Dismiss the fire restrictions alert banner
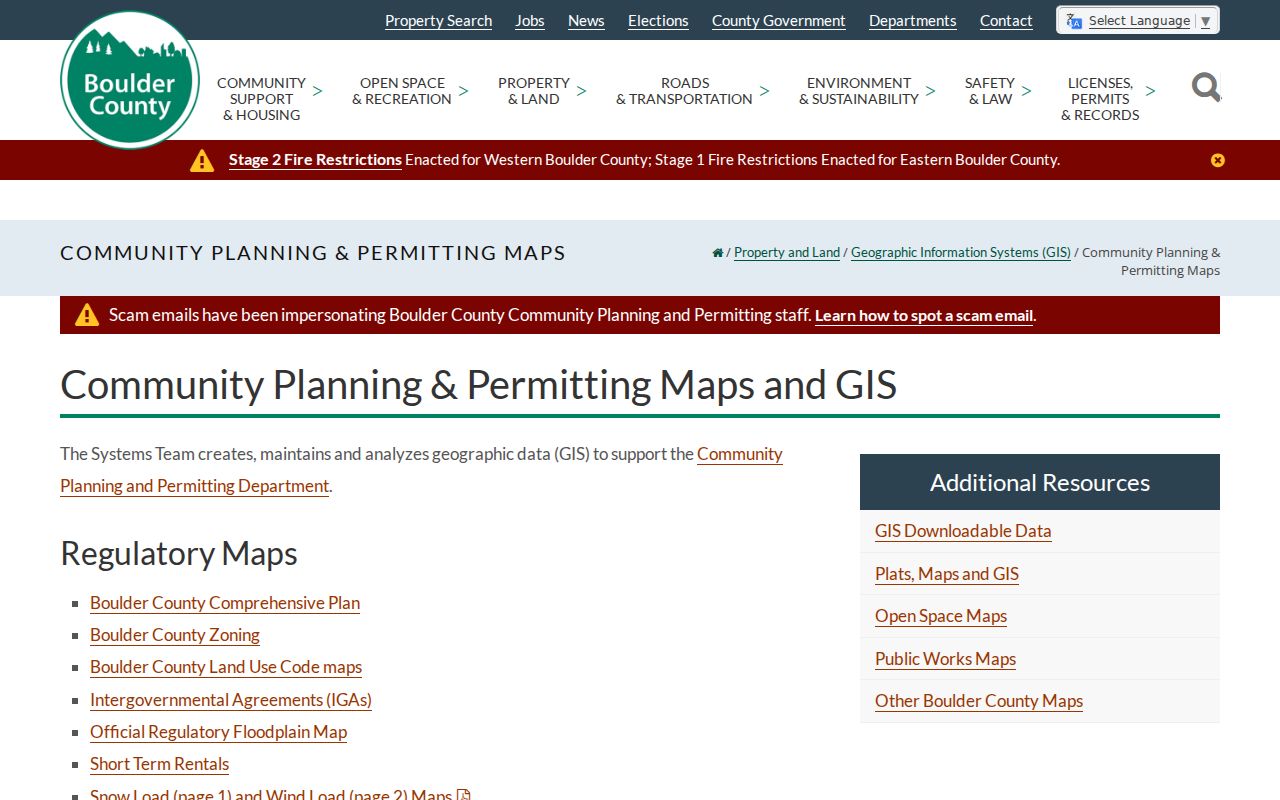Screen dimensions: 1280x800 (1217, 160)
